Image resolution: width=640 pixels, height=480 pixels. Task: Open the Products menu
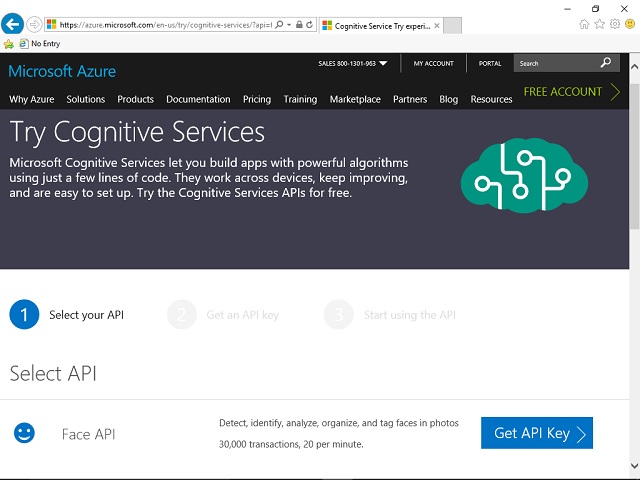click(x=136, y=99)
